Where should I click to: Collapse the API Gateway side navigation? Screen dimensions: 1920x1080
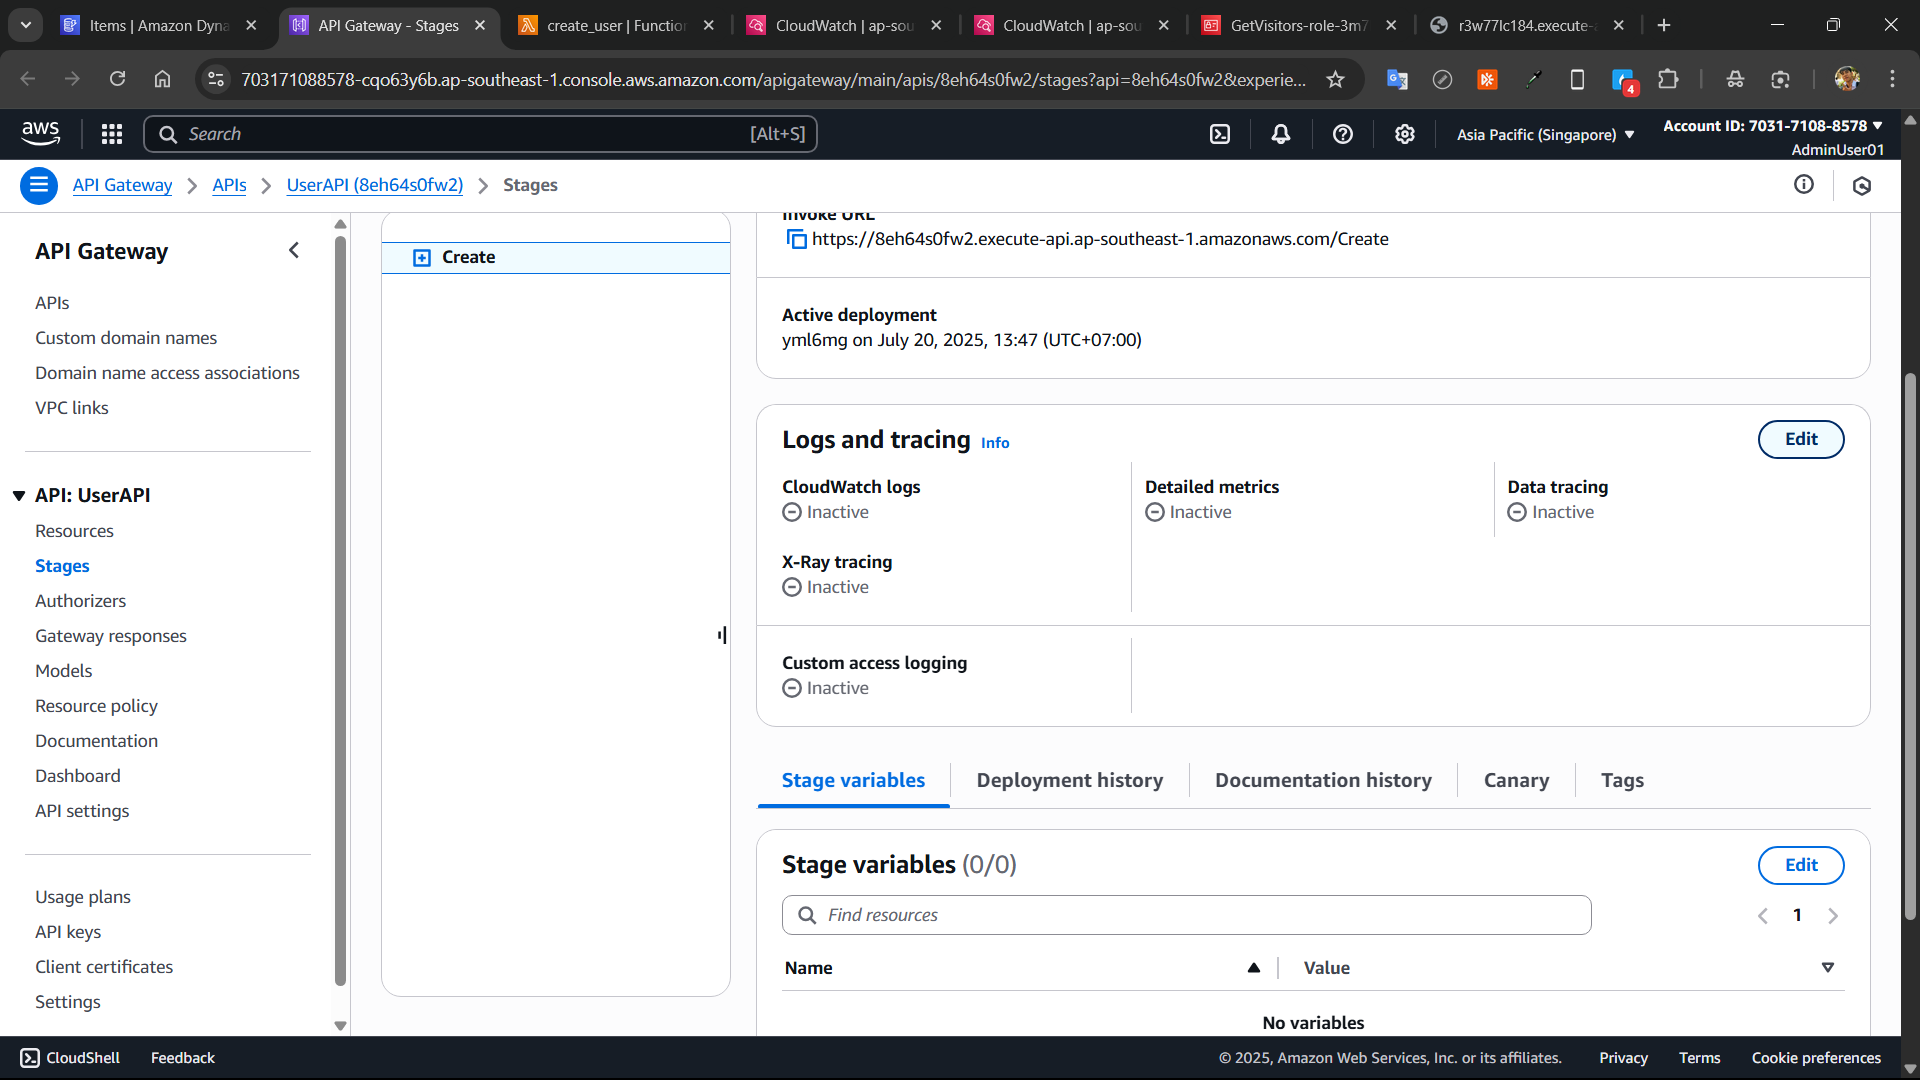tap(294, 250)
